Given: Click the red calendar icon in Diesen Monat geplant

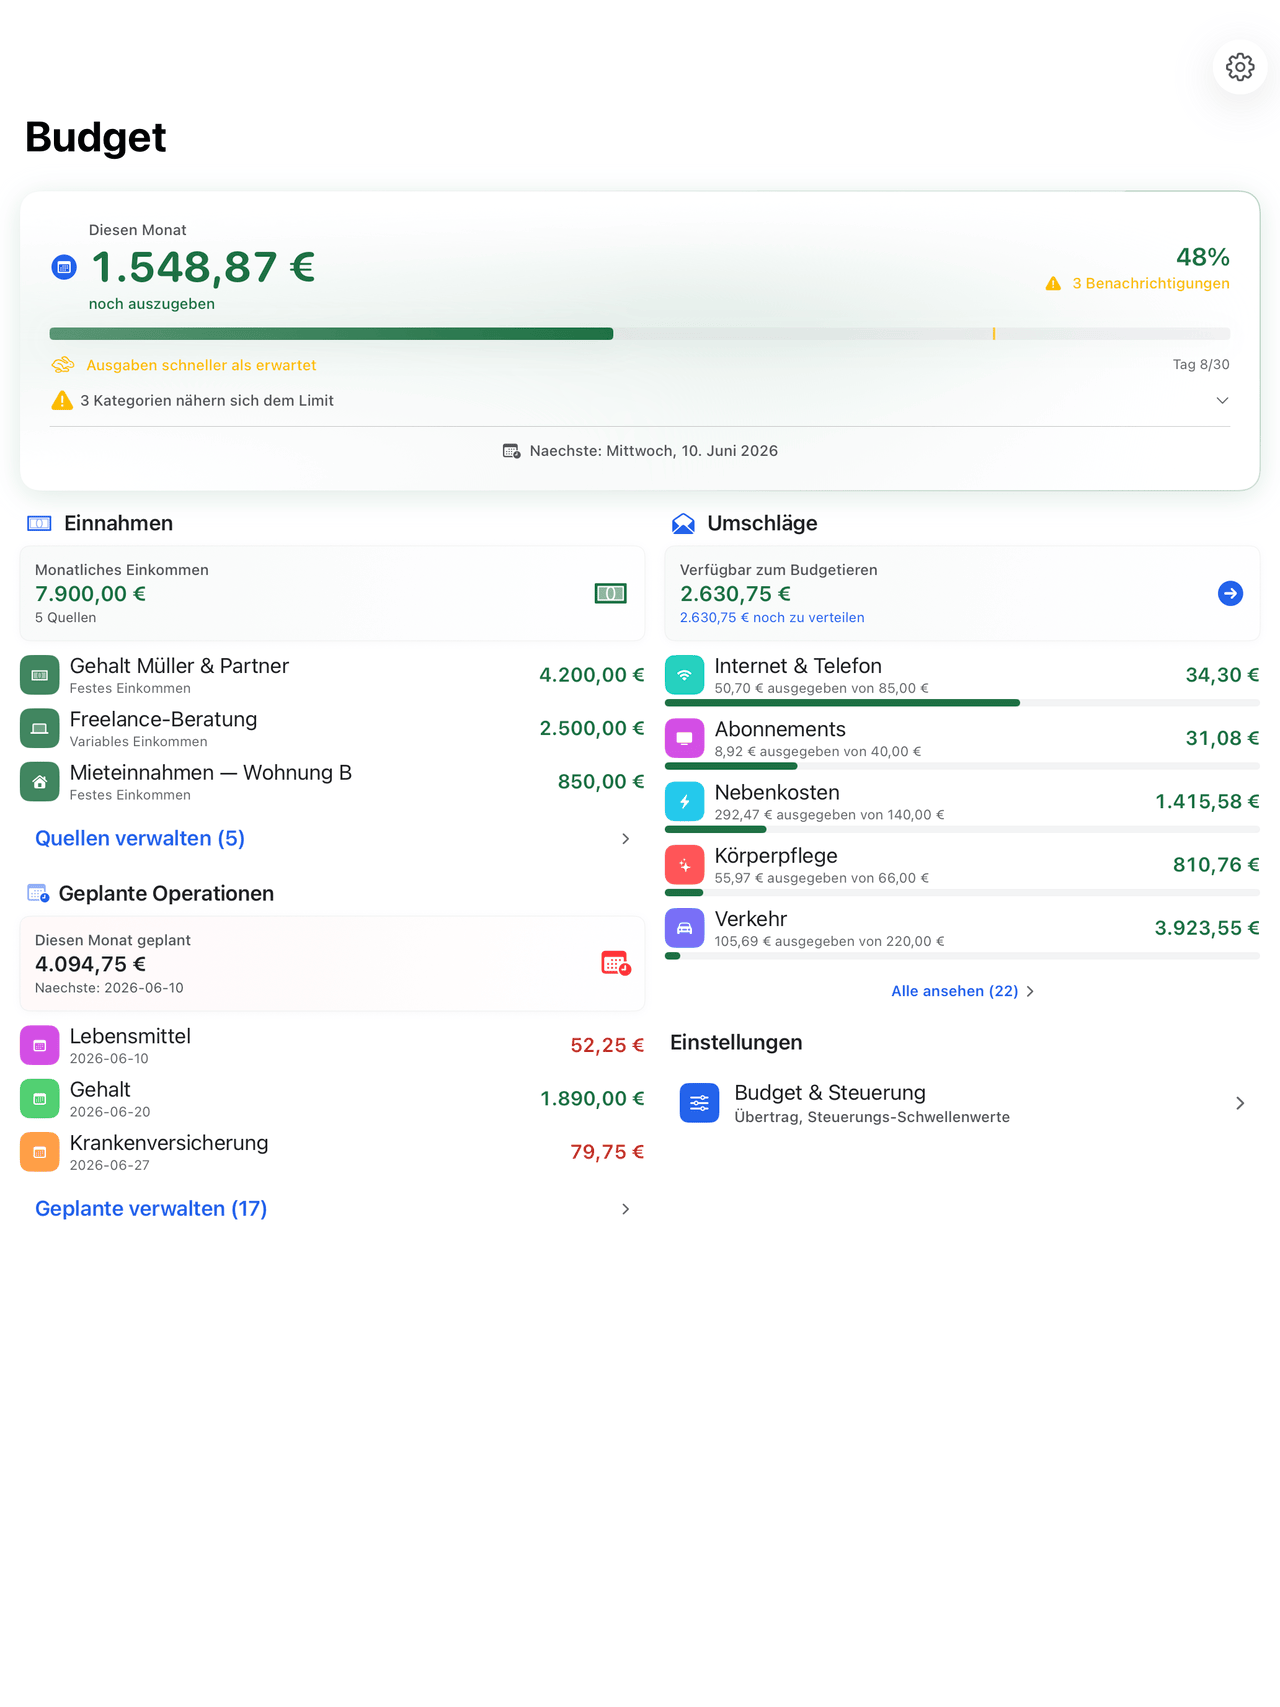Looking at the screenshot, I should coord(615,963).
